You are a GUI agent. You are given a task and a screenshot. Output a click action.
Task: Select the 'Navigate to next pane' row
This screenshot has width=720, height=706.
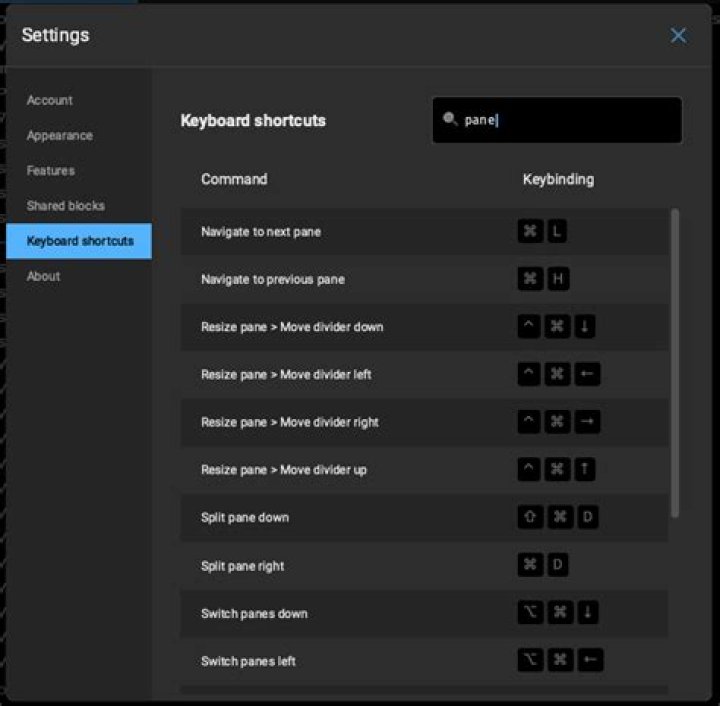[x=424, y=231]
